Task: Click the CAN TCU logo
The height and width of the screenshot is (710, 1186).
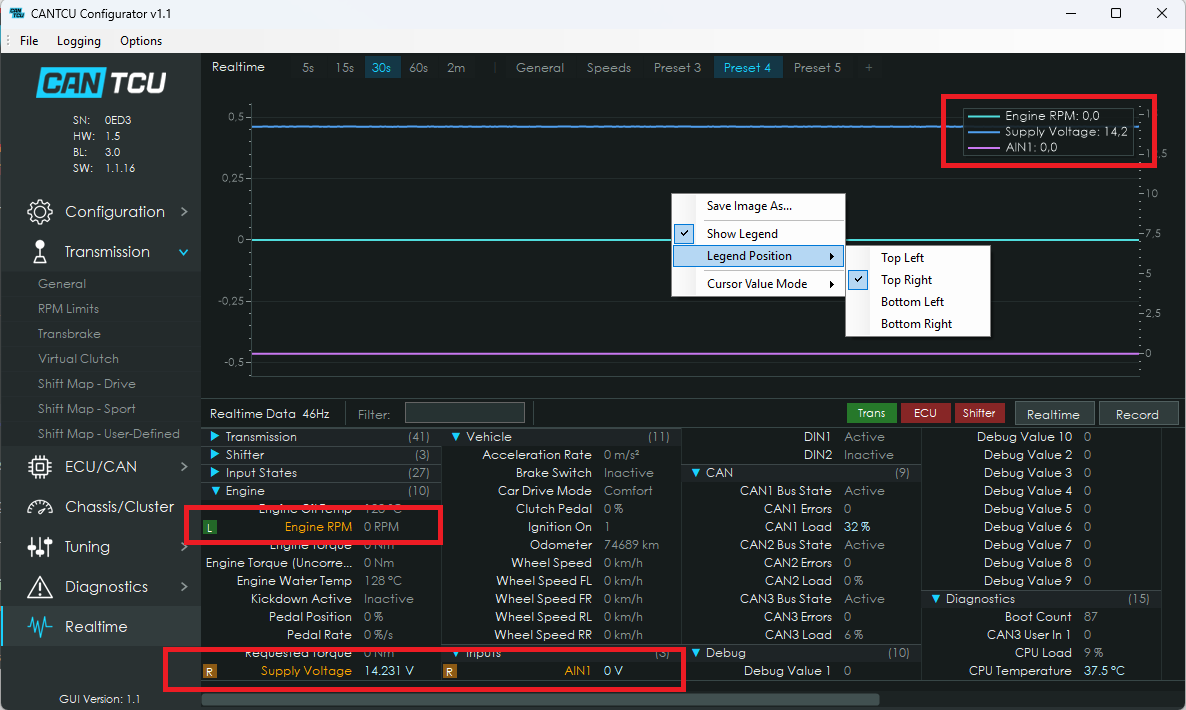Action: click(101, 82)
